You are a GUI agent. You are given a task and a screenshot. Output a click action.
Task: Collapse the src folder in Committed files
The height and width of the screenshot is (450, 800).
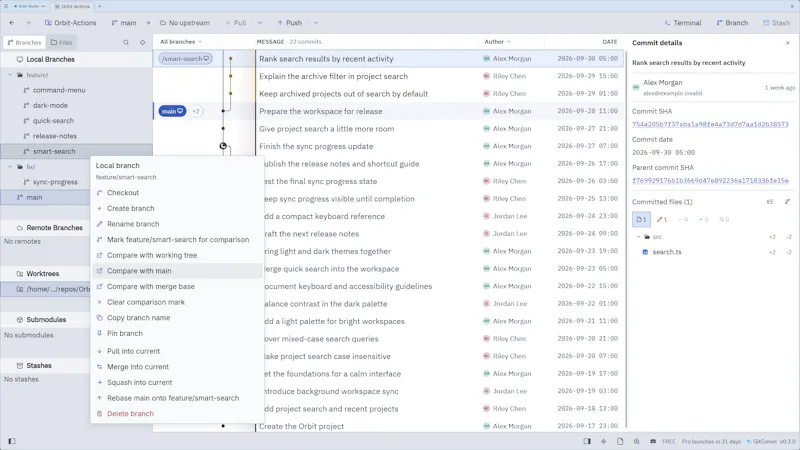pos(638,237)
